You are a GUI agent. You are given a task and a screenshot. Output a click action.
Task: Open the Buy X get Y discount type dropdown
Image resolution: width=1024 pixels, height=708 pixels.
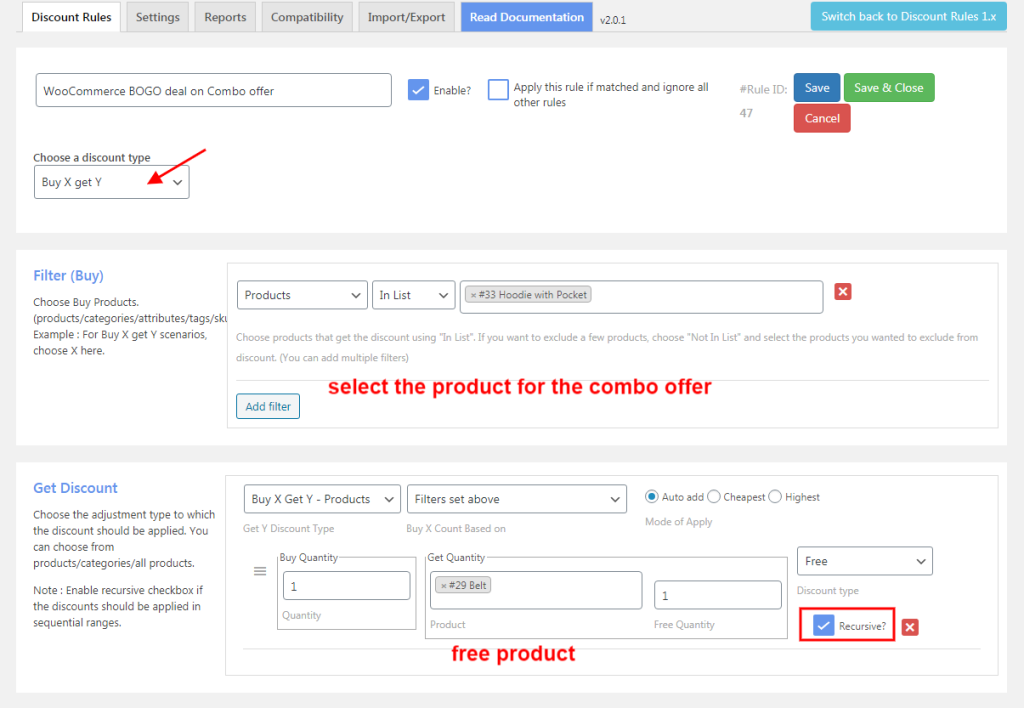(x=111, y=182)
